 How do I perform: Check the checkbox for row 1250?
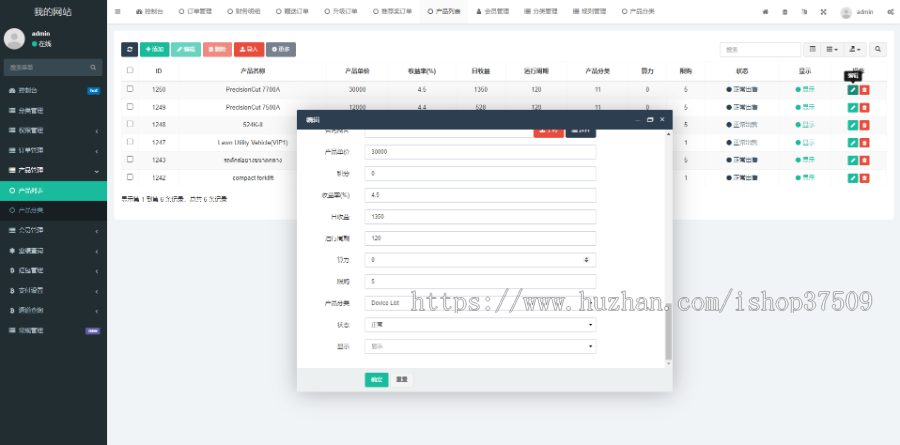[130, 88]
